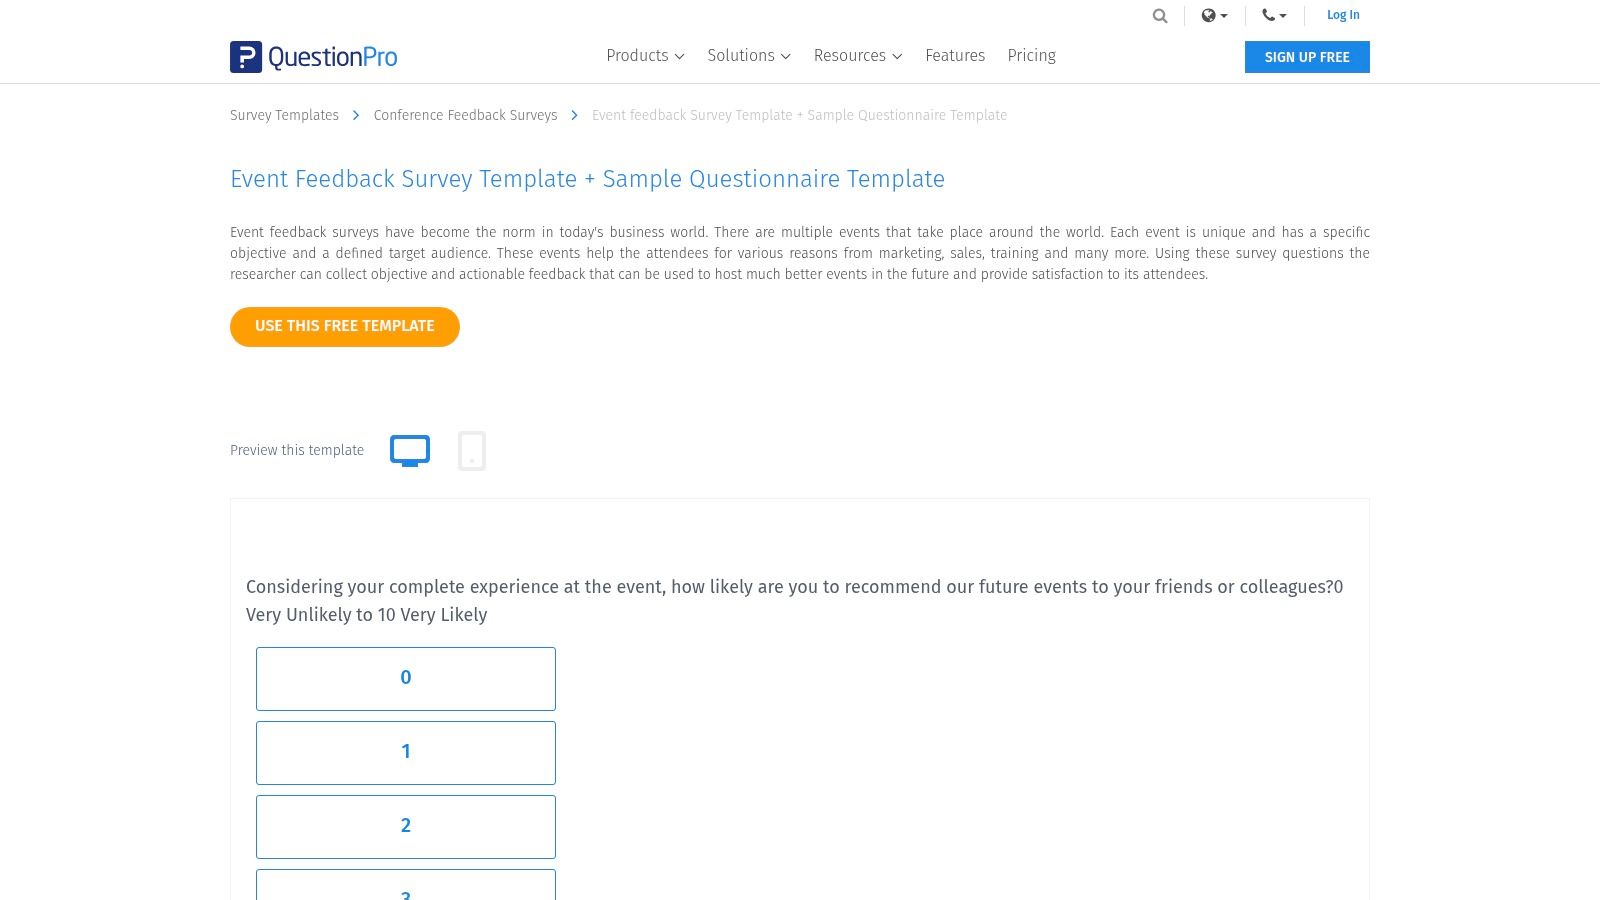
Task: Select desktop preview of the template
Action: click(410, 450)
